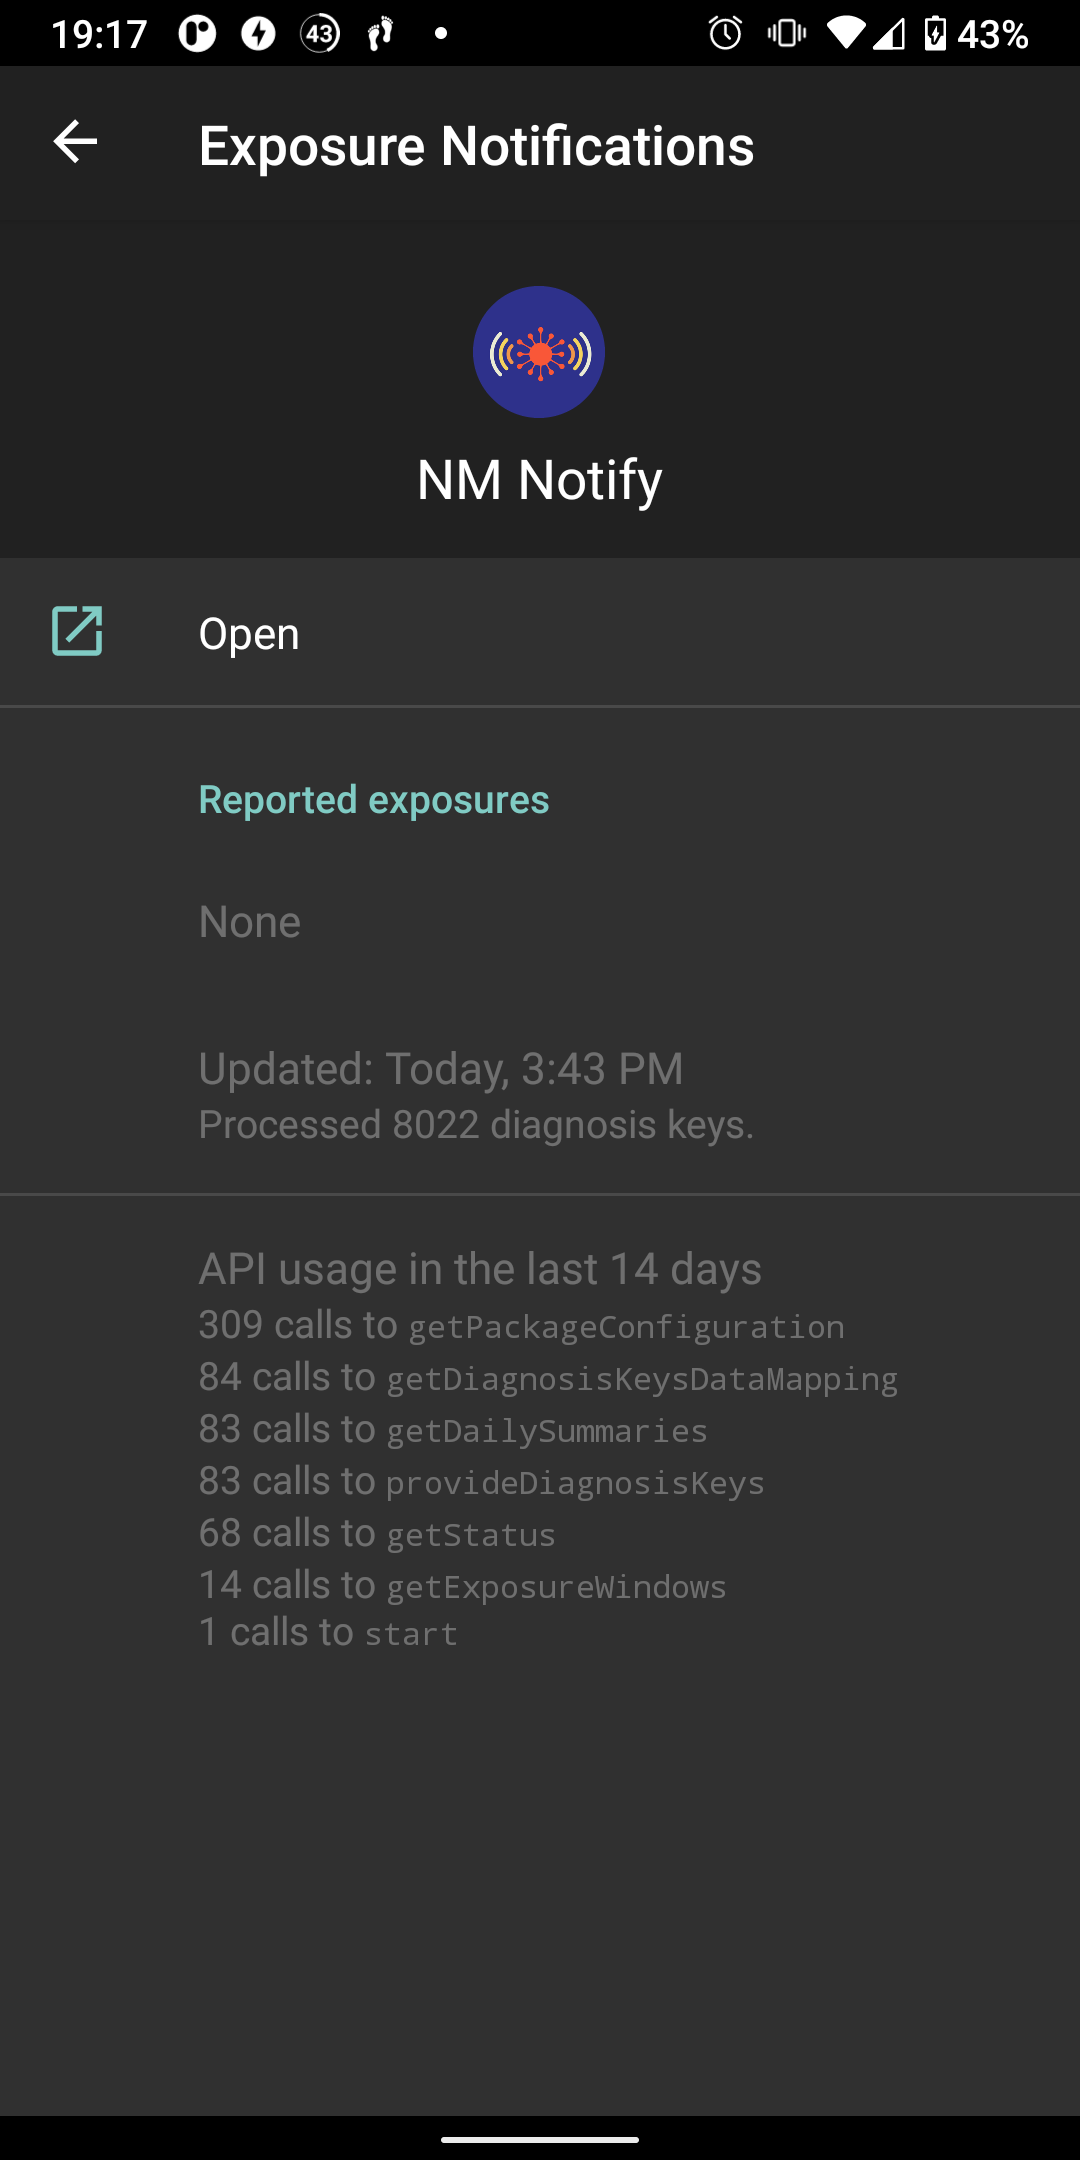1080x2160 pixels.
Task: Tap the back arrow to leave Exposure Notifications
Action: [73, 143]
